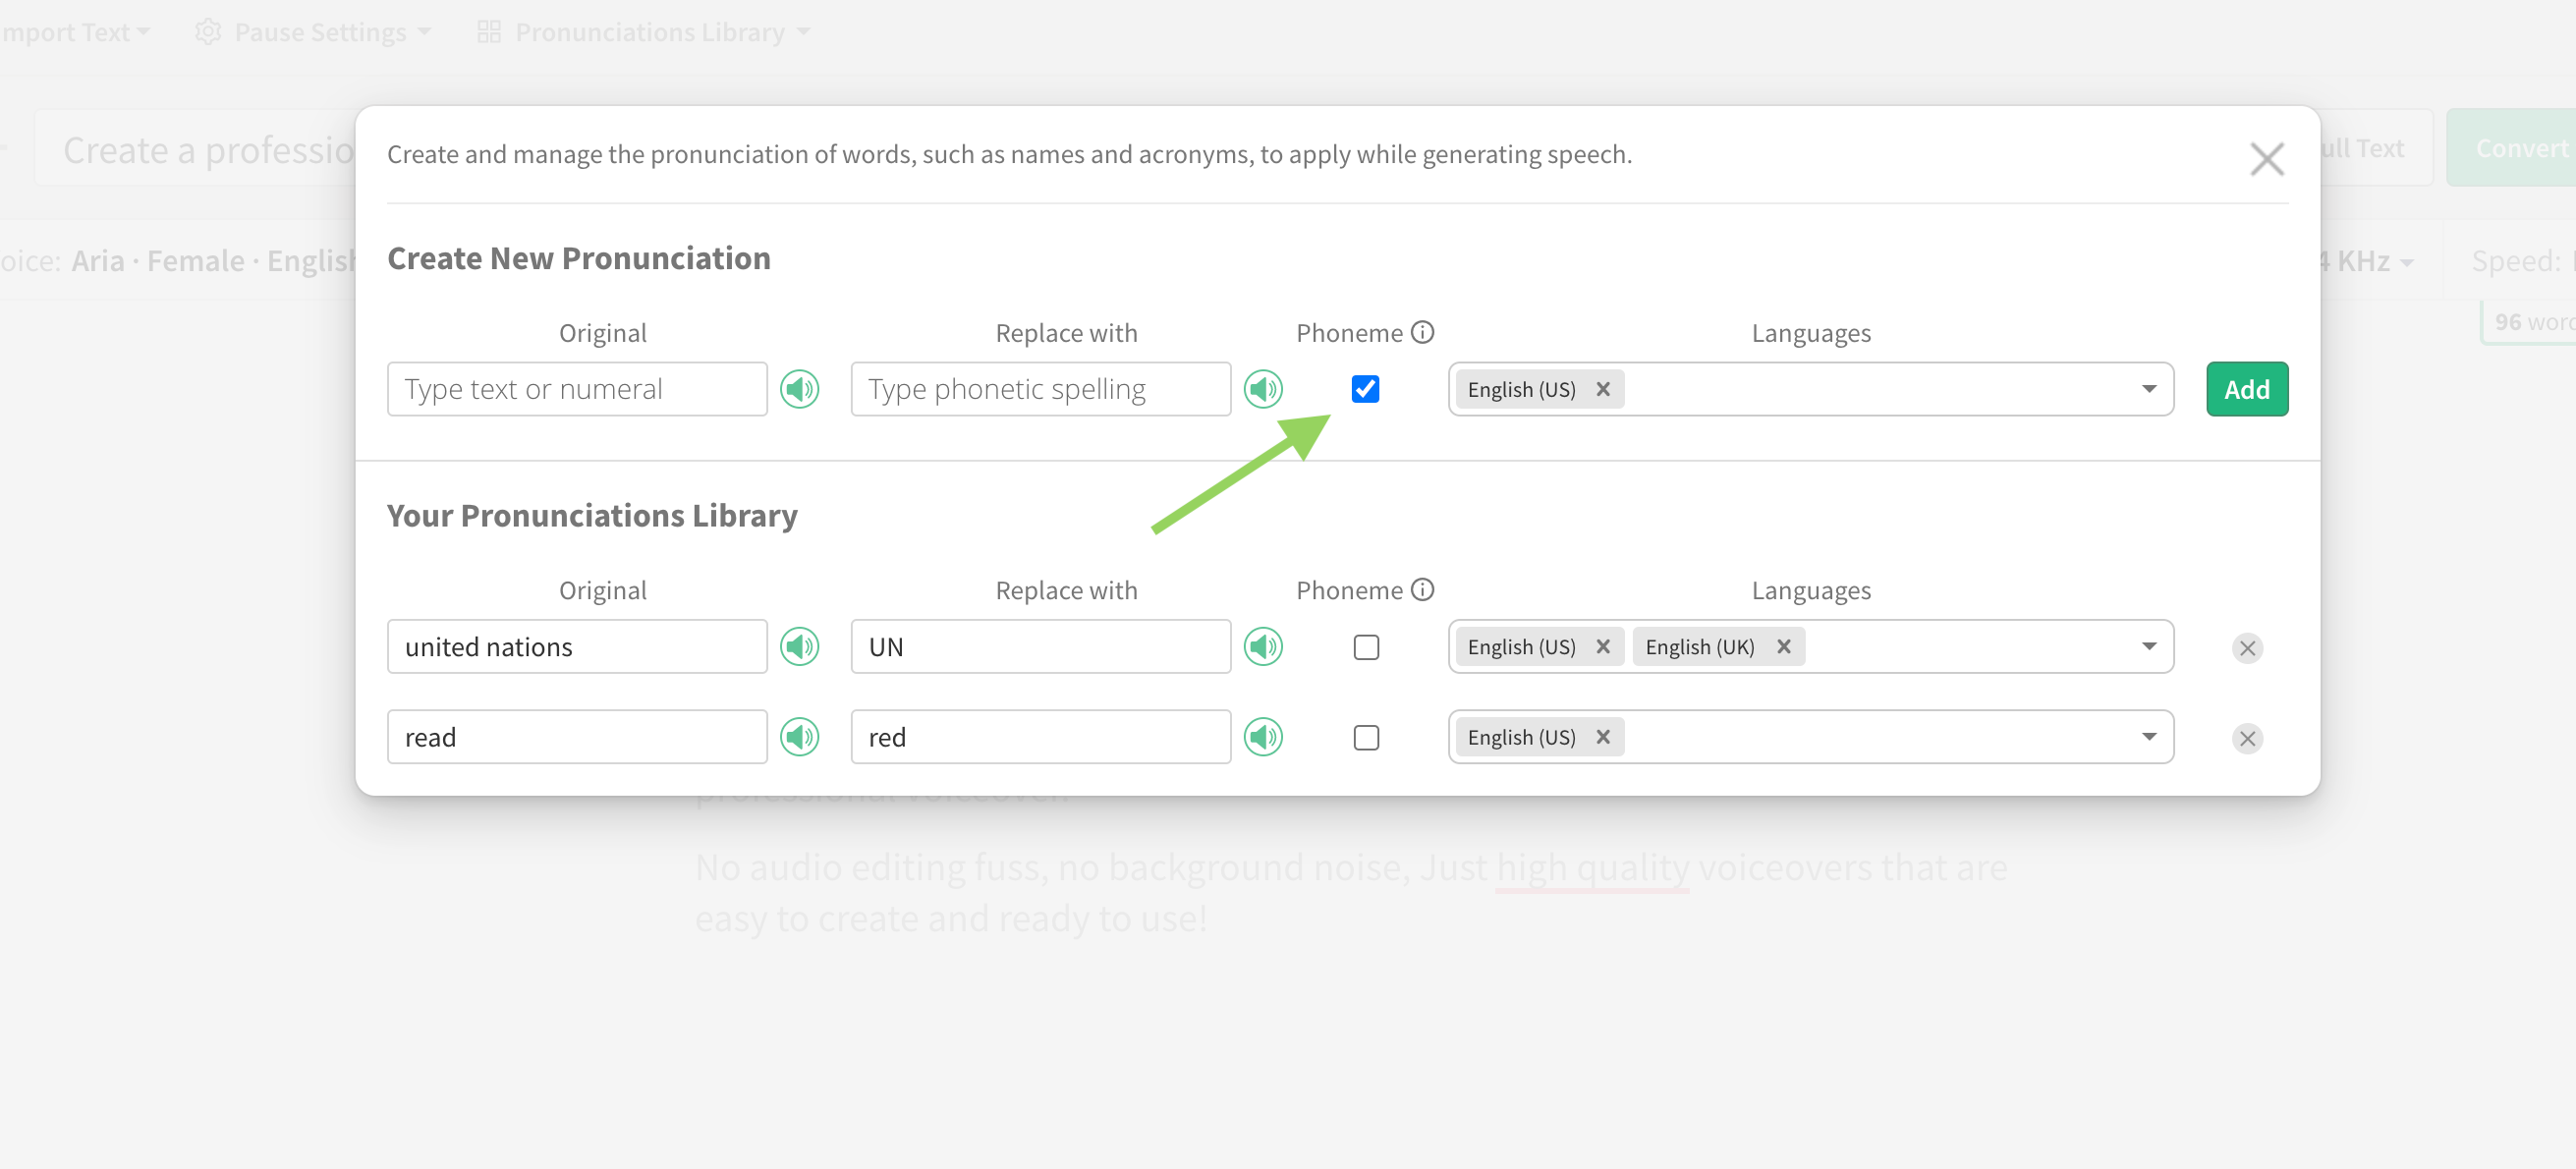Click the speaker icon next to Replace with field

[x=1266, y=389]
